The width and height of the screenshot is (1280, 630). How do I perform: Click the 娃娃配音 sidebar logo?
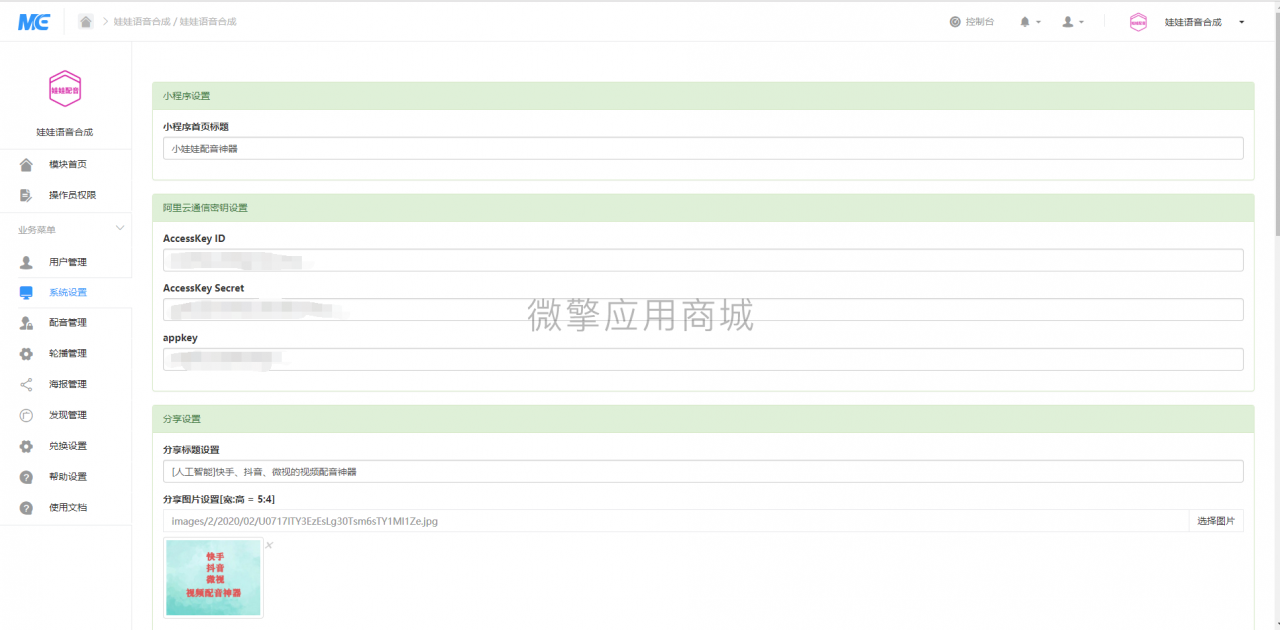tap(65, 89)
